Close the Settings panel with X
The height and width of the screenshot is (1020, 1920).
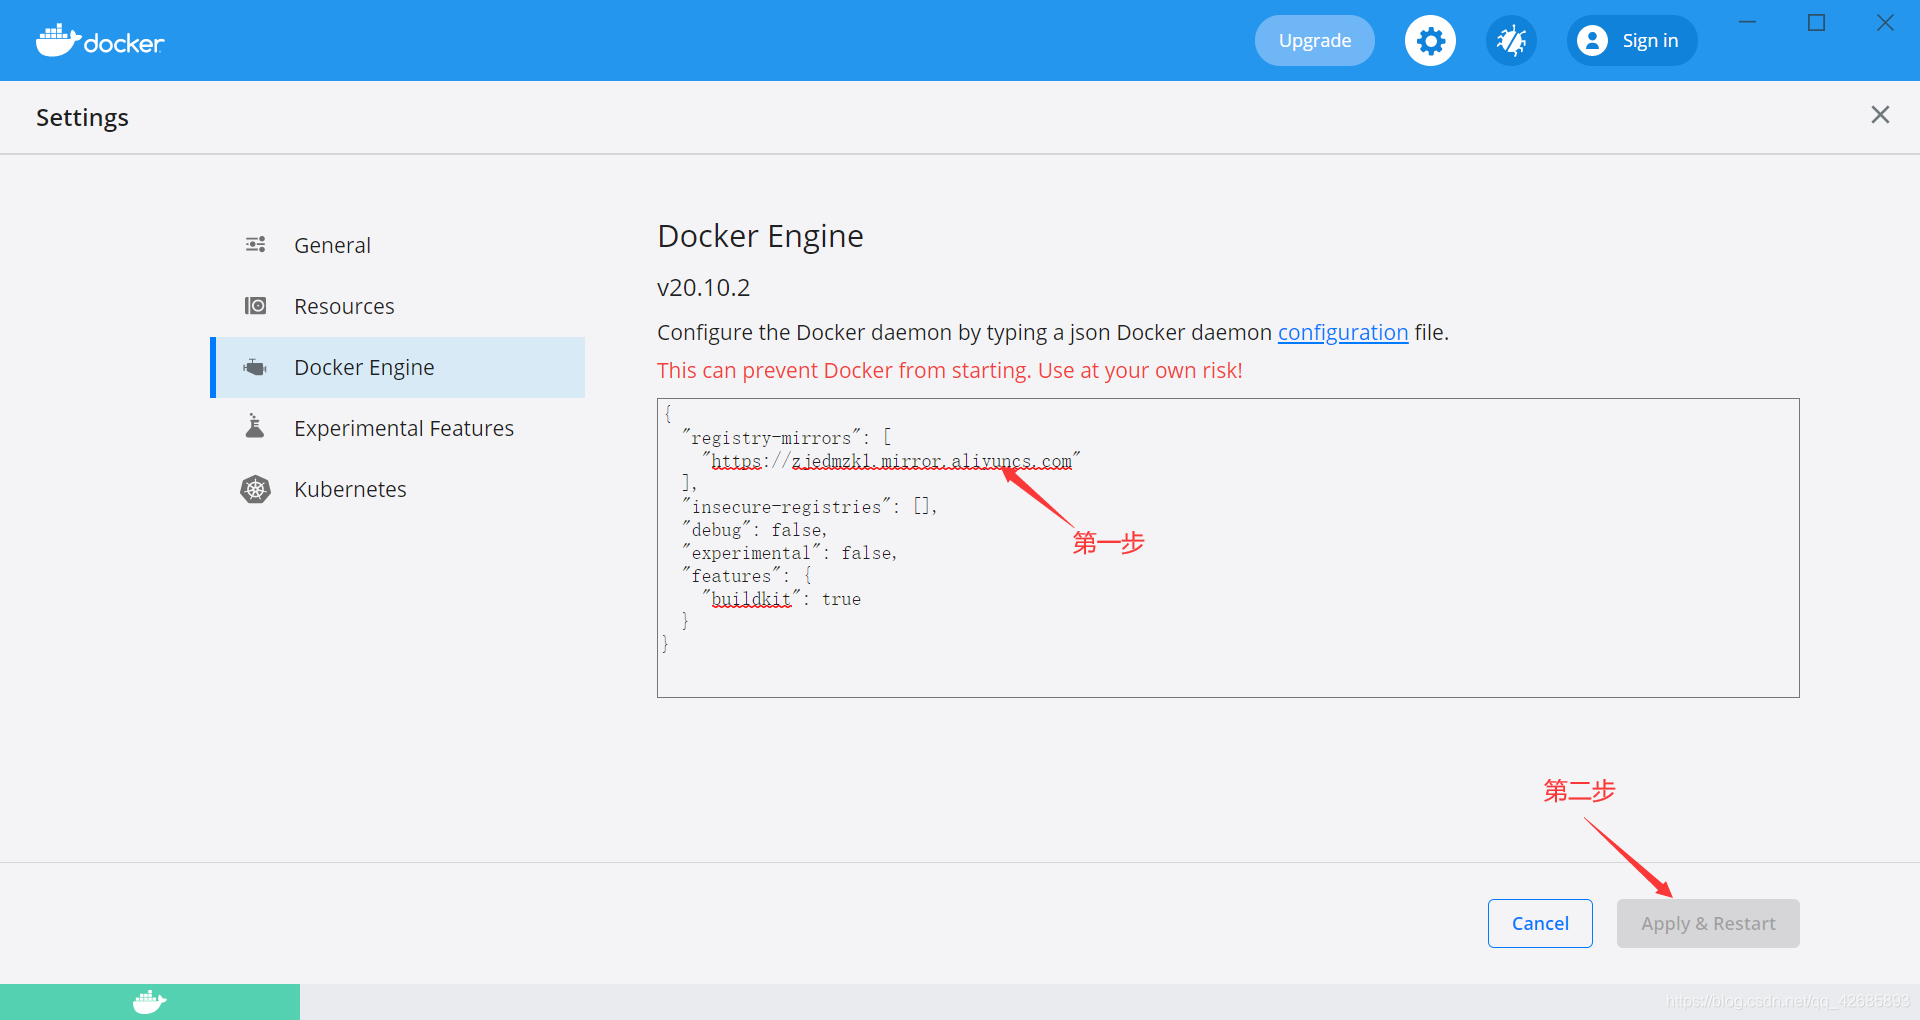pos(1880,115)
